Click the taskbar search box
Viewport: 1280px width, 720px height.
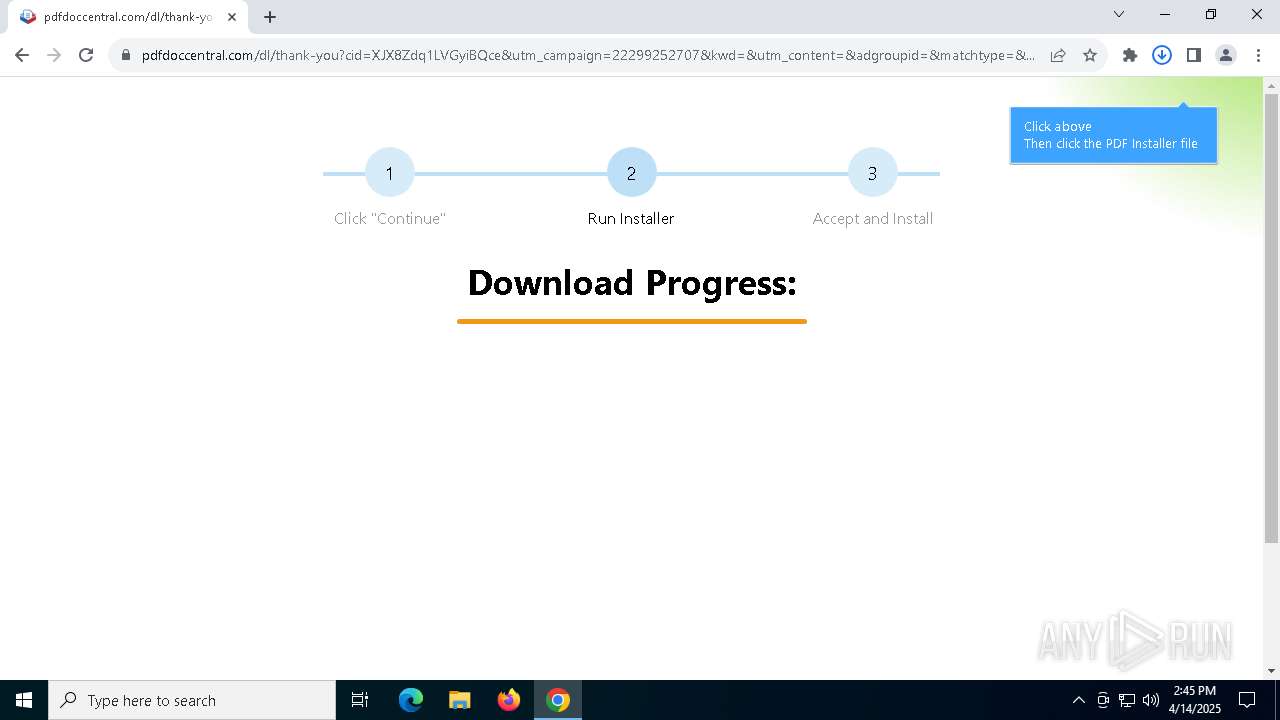(x=192, y=700)
